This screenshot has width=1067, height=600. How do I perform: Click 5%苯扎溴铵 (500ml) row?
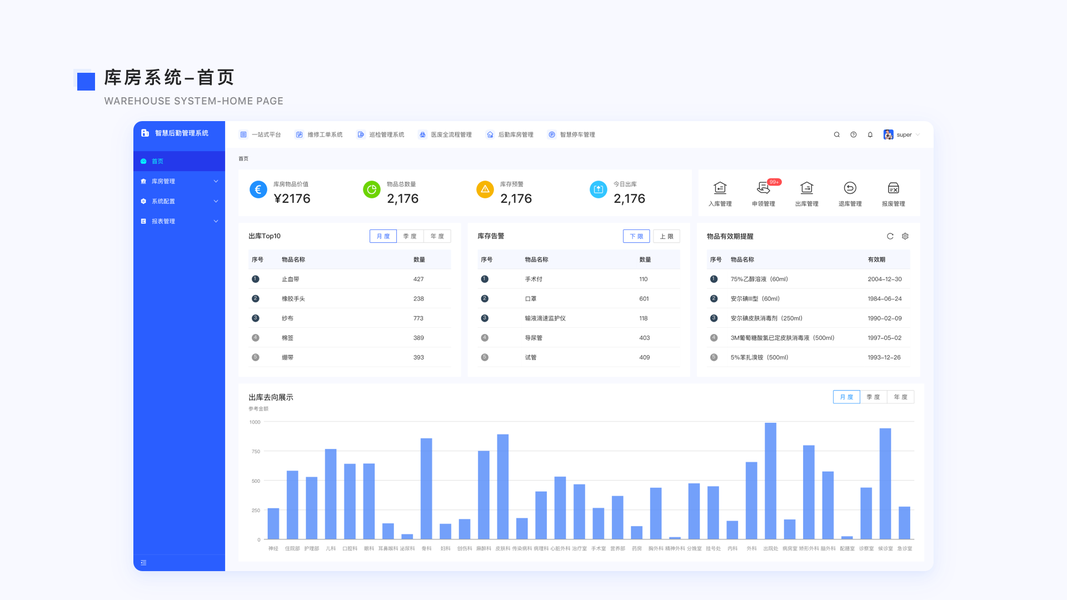coord(808,357)
